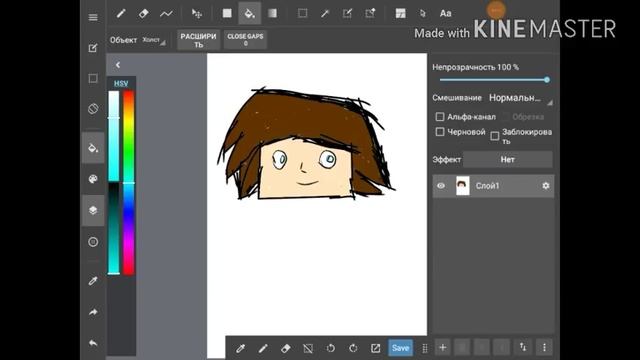Open the Смешивание blend mode dropdown

coord(520,98)
